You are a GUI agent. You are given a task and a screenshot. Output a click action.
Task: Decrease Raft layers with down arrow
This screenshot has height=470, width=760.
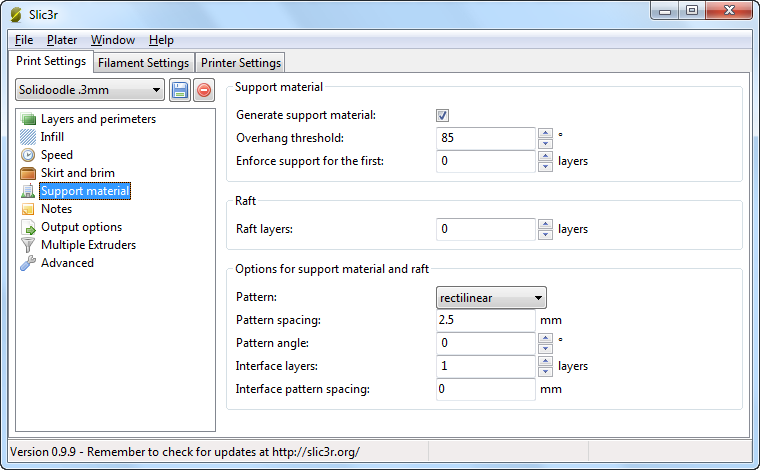pyautogui.click(x=545, y=235)
